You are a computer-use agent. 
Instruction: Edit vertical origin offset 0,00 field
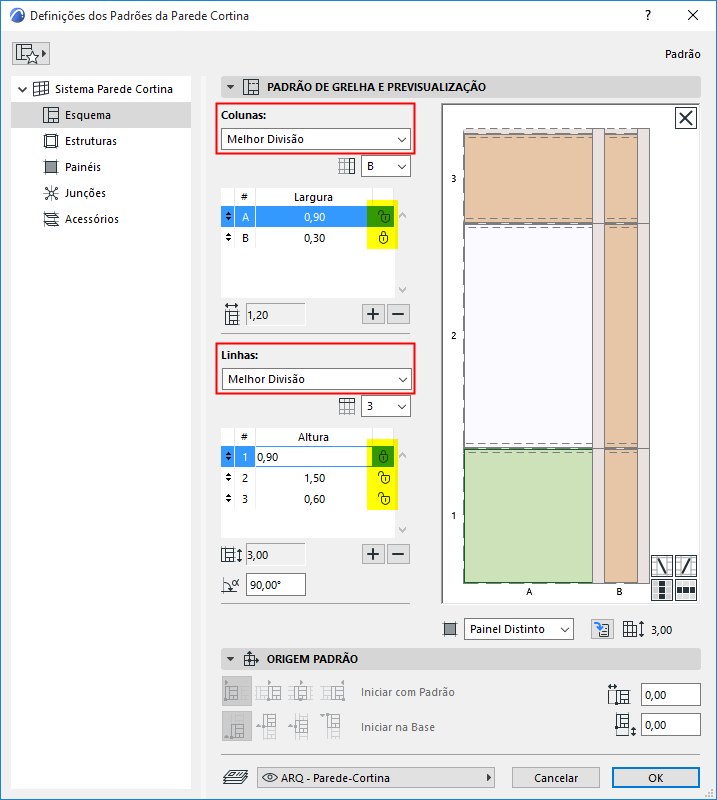coord(671,725)
